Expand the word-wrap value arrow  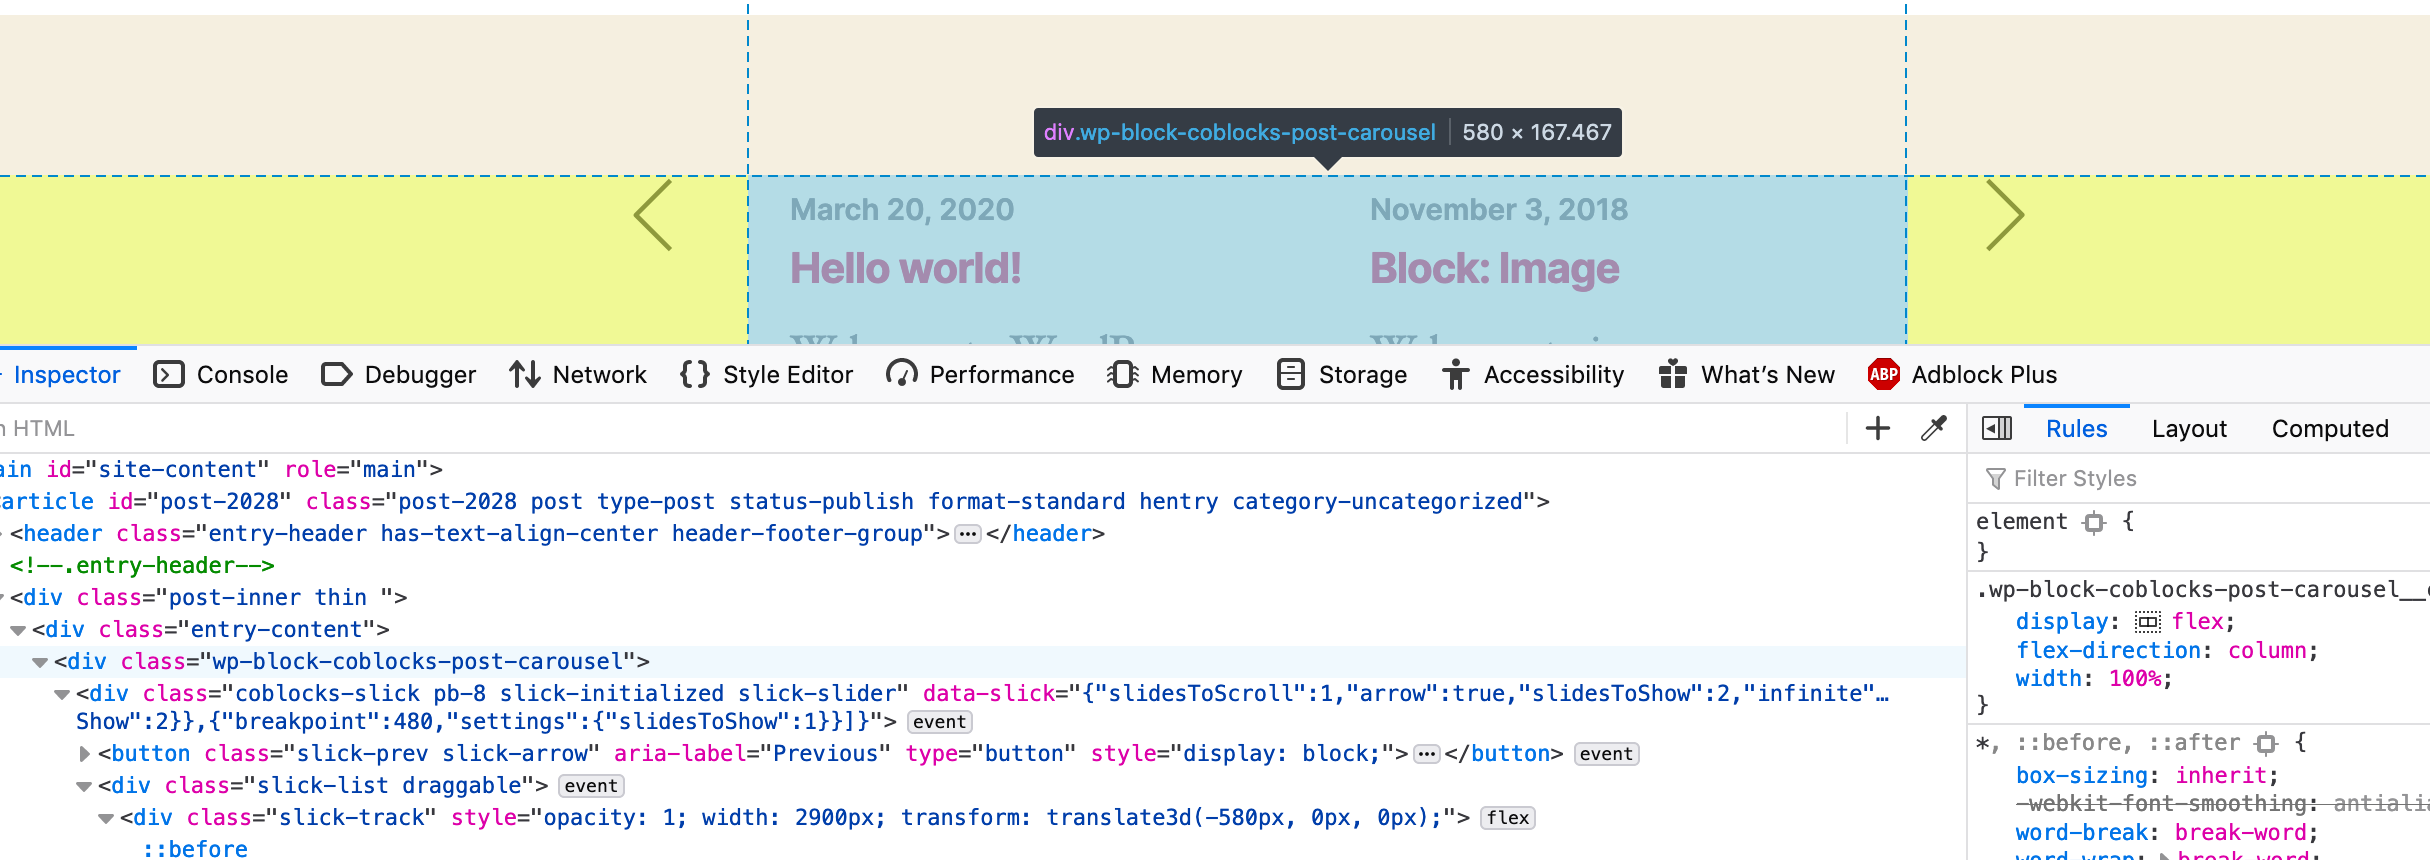[x=2164, y=855]
